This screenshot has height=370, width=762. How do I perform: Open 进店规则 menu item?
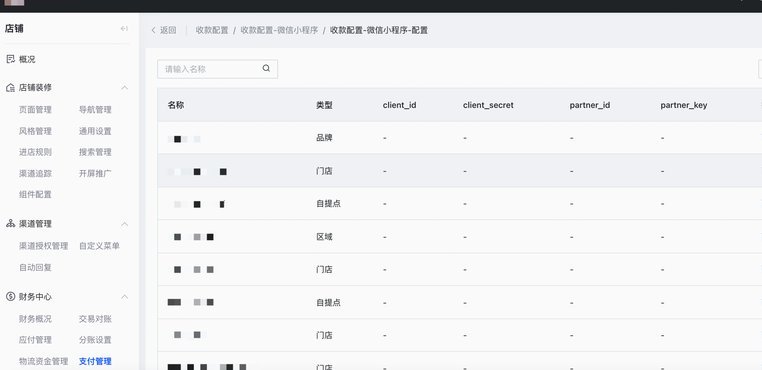[x=35, y=152]
